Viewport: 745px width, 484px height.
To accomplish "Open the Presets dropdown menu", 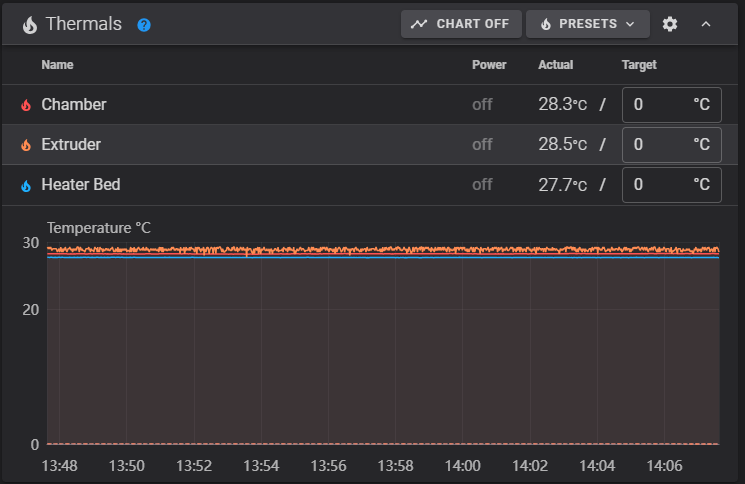I will (587, 24).
